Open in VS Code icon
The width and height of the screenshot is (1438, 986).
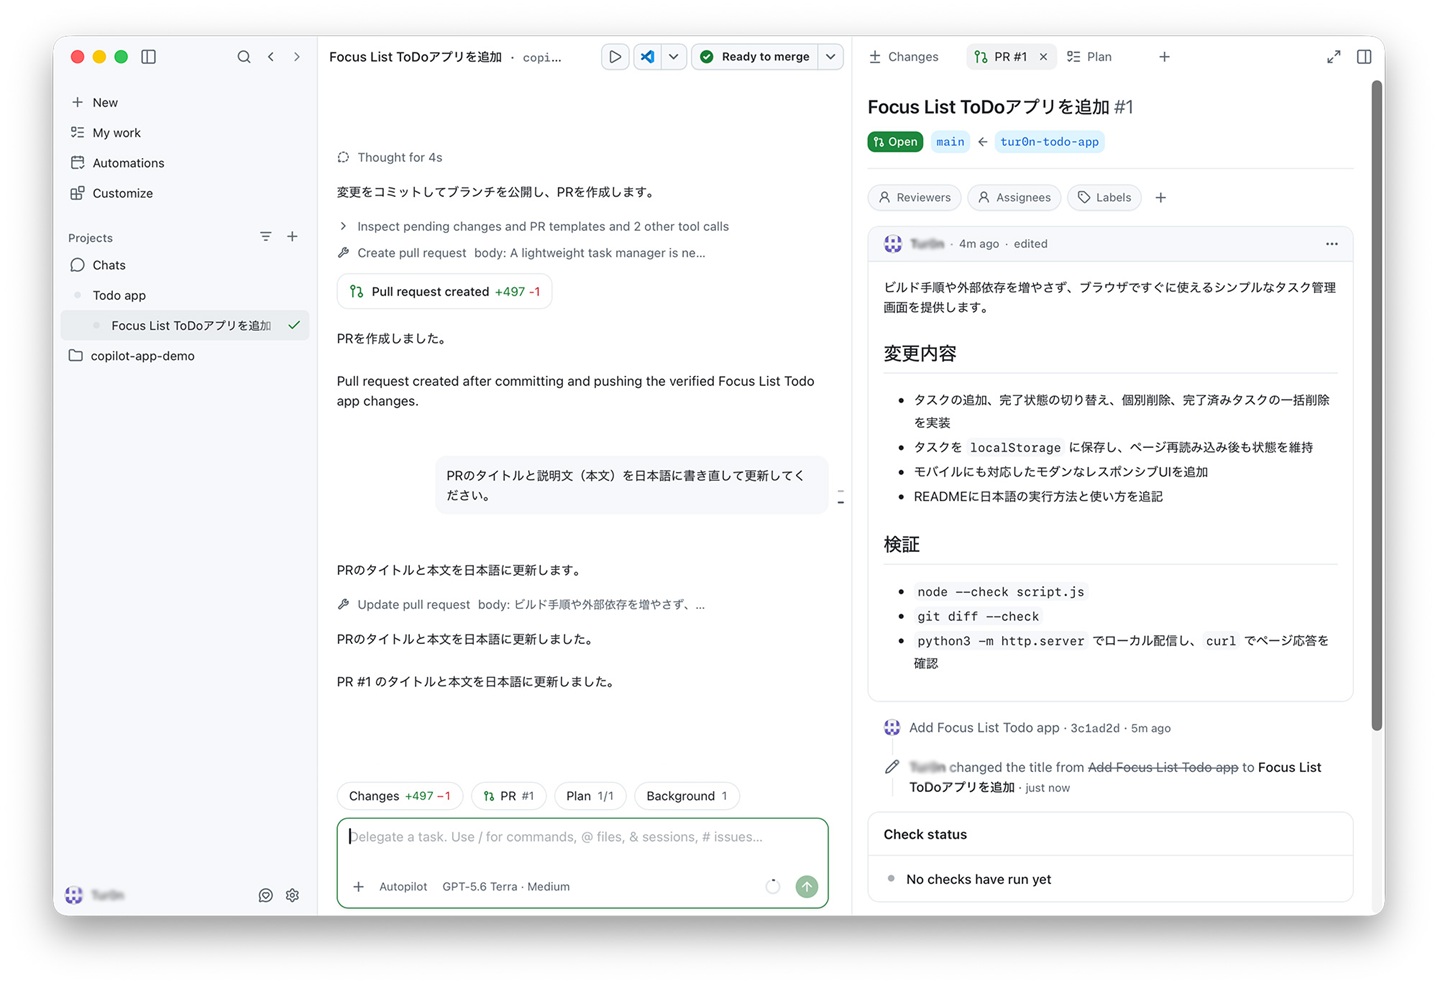[x=648, y=57]
